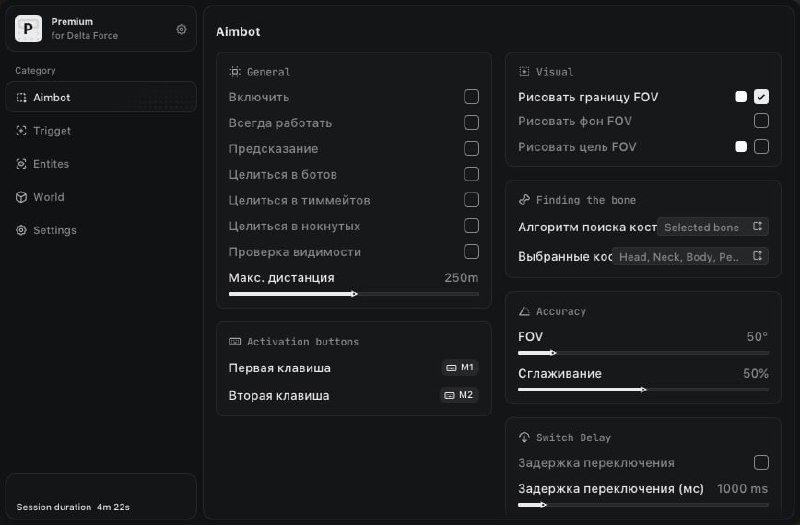Enable the "Включить" checkbox

pyautogui.click(x=471, y=97)
